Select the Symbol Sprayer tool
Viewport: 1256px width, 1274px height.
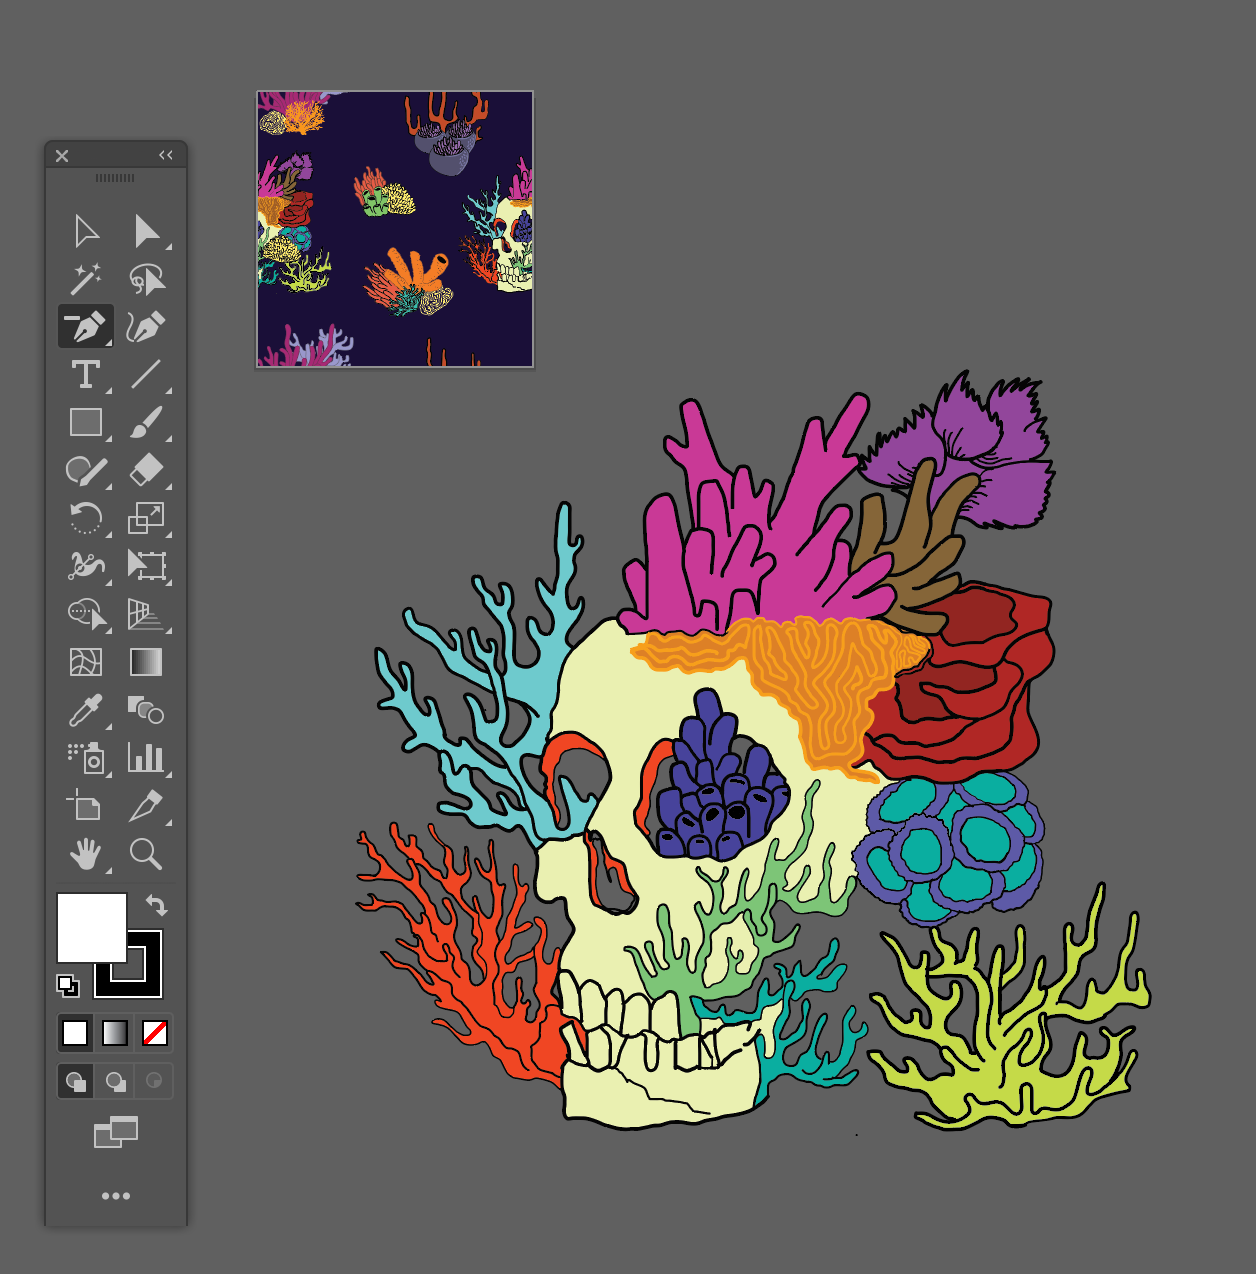click(x=86, y=758)
